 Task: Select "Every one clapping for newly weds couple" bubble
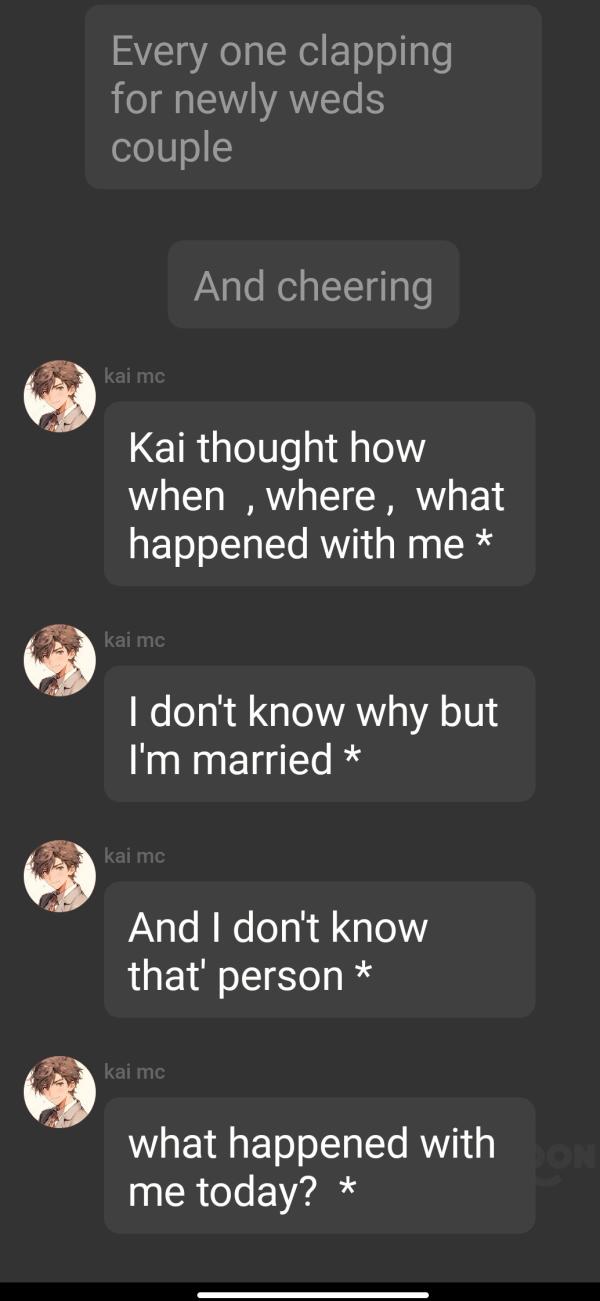pos(313,97)
